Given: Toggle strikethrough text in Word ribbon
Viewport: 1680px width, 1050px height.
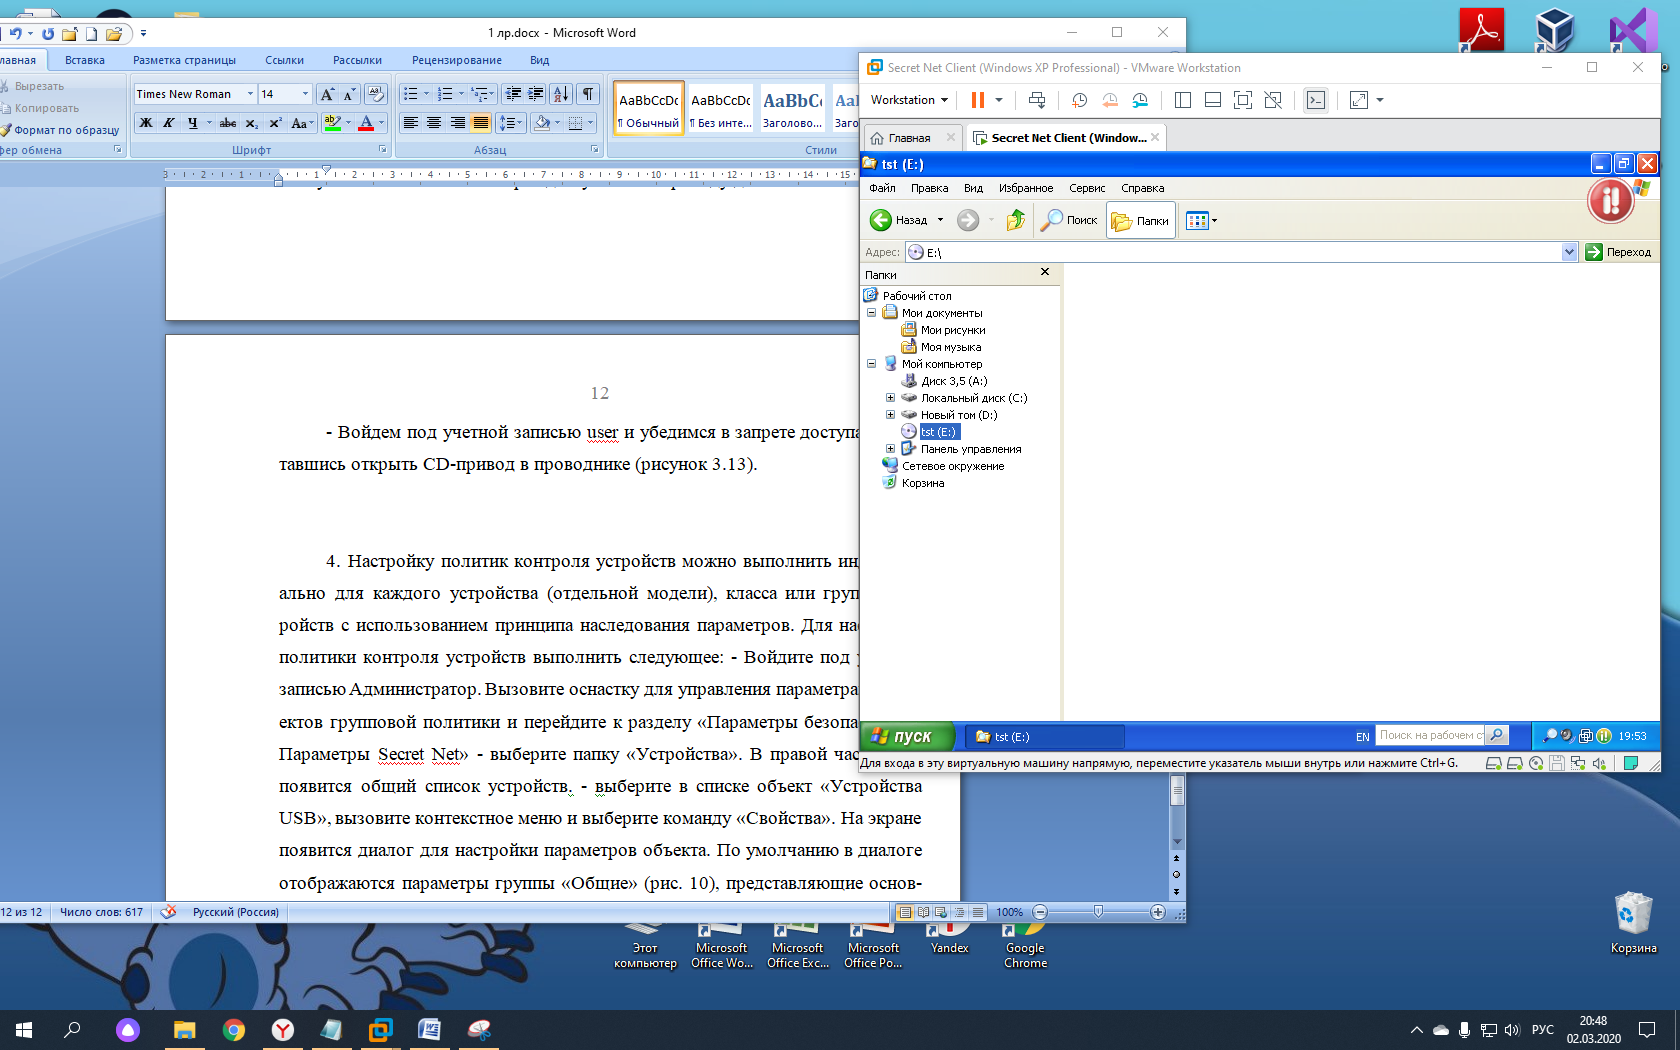Looking at the screenshot, I should (228, 123).
